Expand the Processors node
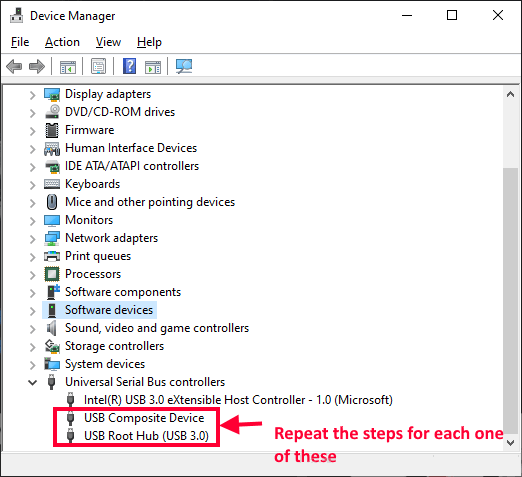This screenshot has width=522, height=477. coord(32,275)
